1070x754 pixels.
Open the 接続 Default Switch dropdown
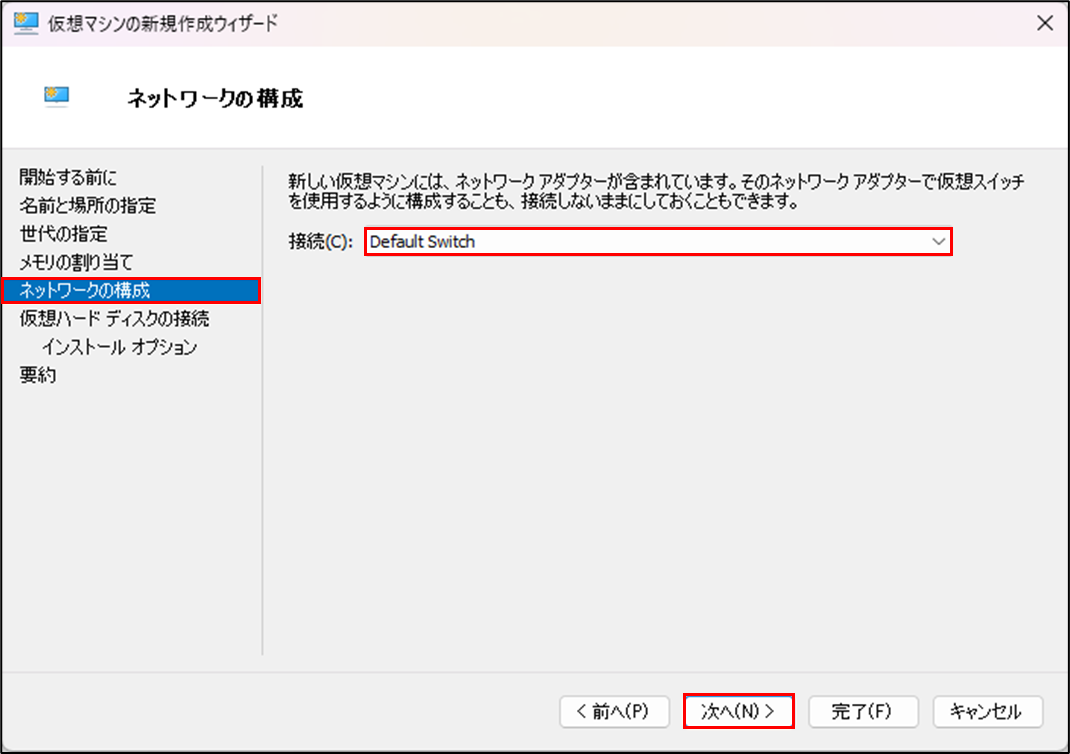pyautogui.click(x=658, y=242)
